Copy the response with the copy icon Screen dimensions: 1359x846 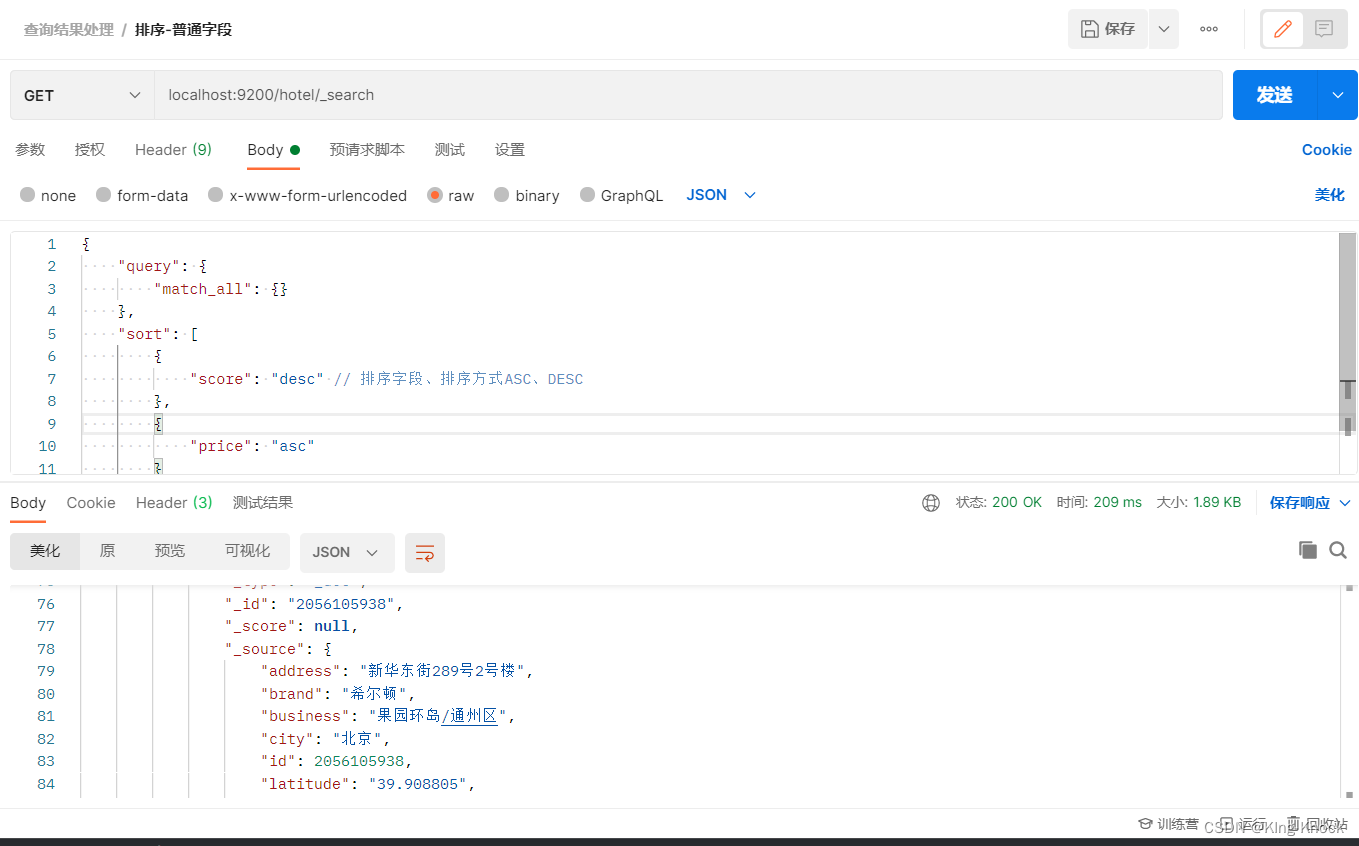click(x=1307, y=549)
